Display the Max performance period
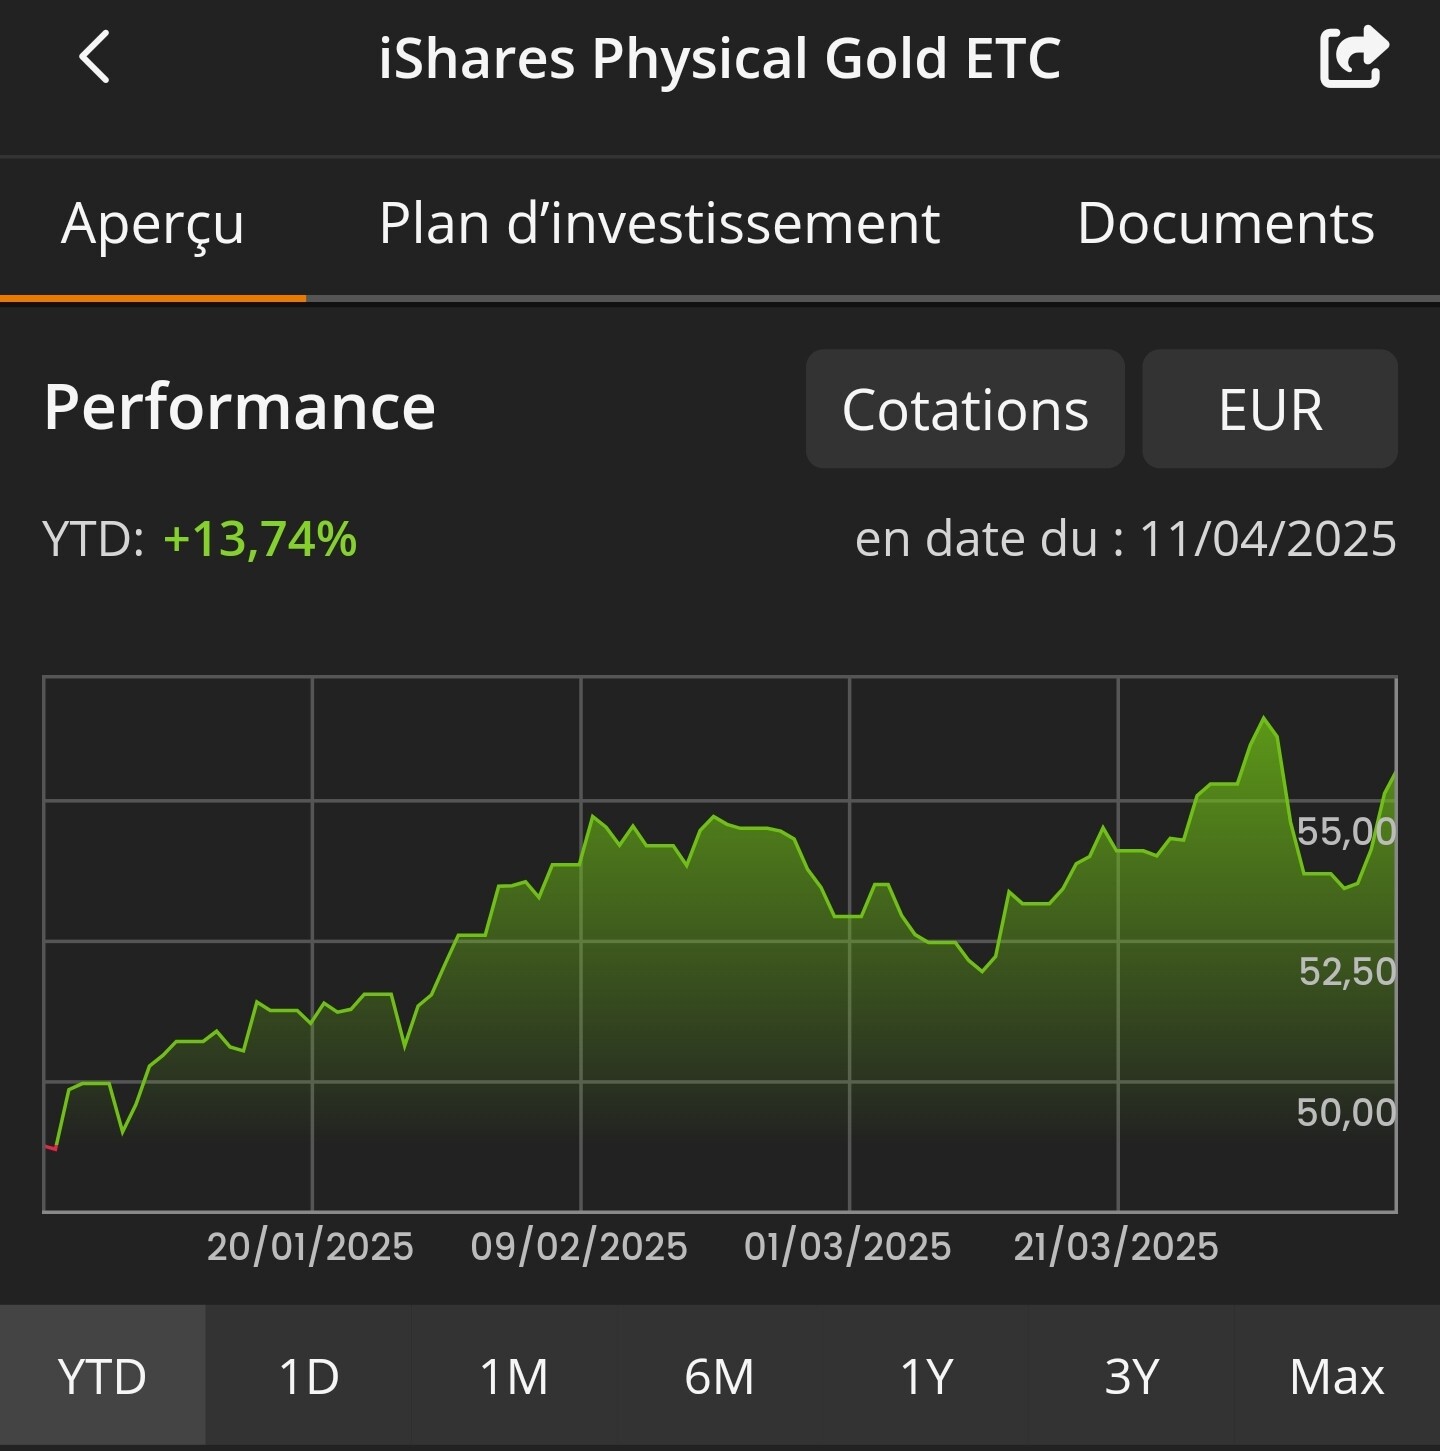1440x1451 pixels. pos(1337,1376)
